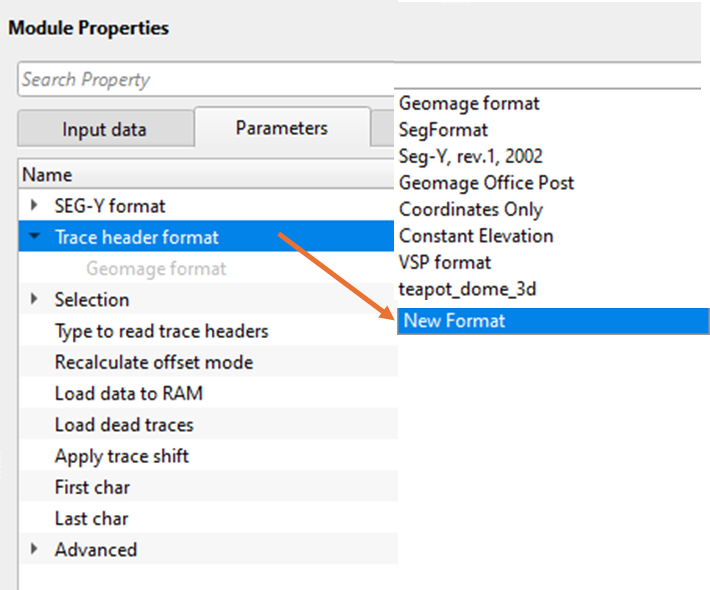Expand the Advanced row
Image resolution: width=710 pixels, height=590 pixels.
[35, 549]
